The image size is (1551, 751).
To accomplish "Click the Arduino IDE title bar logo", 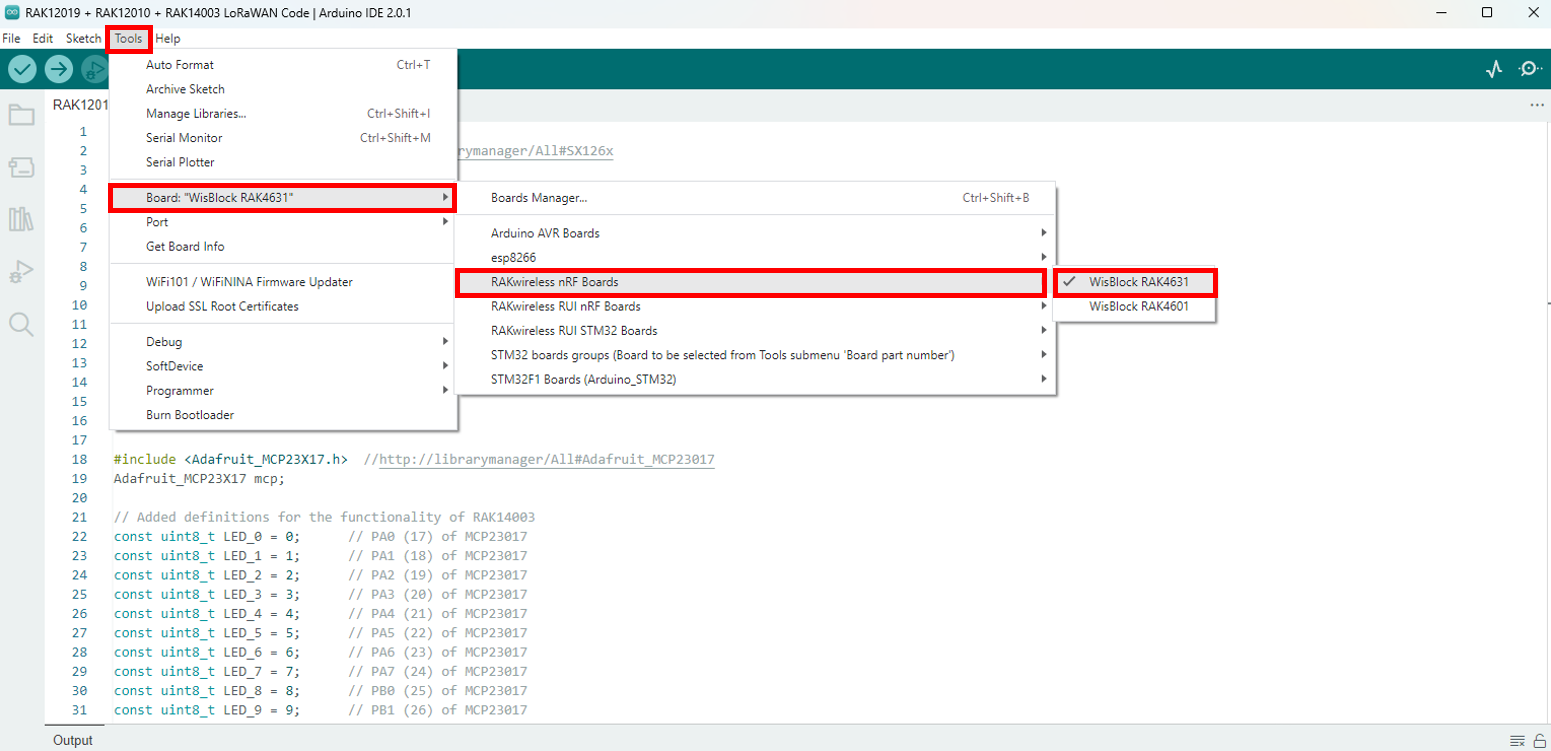I will coord(11,12).
